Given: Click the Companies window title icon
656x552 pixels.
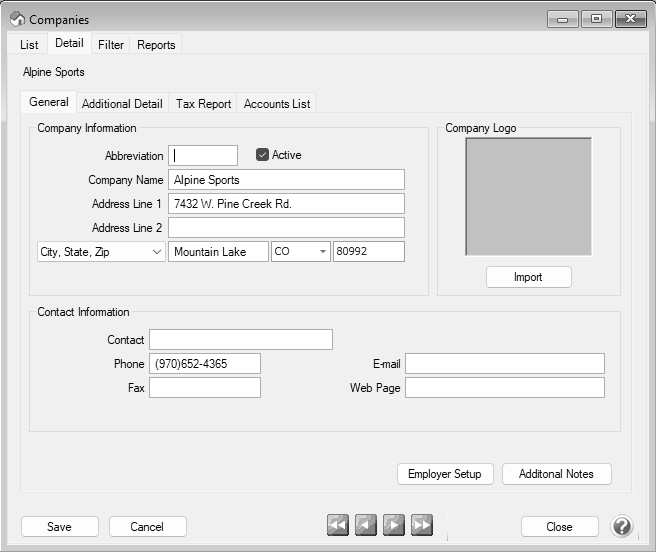Looking at the screenshot, I should click(x=16, y=19).
